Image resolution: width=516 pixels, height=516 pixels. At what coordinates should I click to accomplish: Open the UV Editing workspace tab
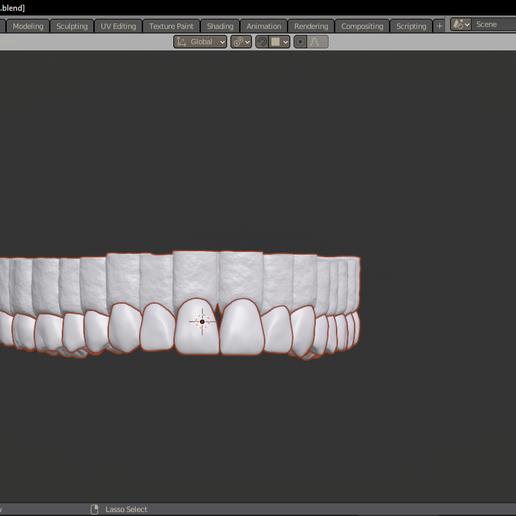coord(118,26)
